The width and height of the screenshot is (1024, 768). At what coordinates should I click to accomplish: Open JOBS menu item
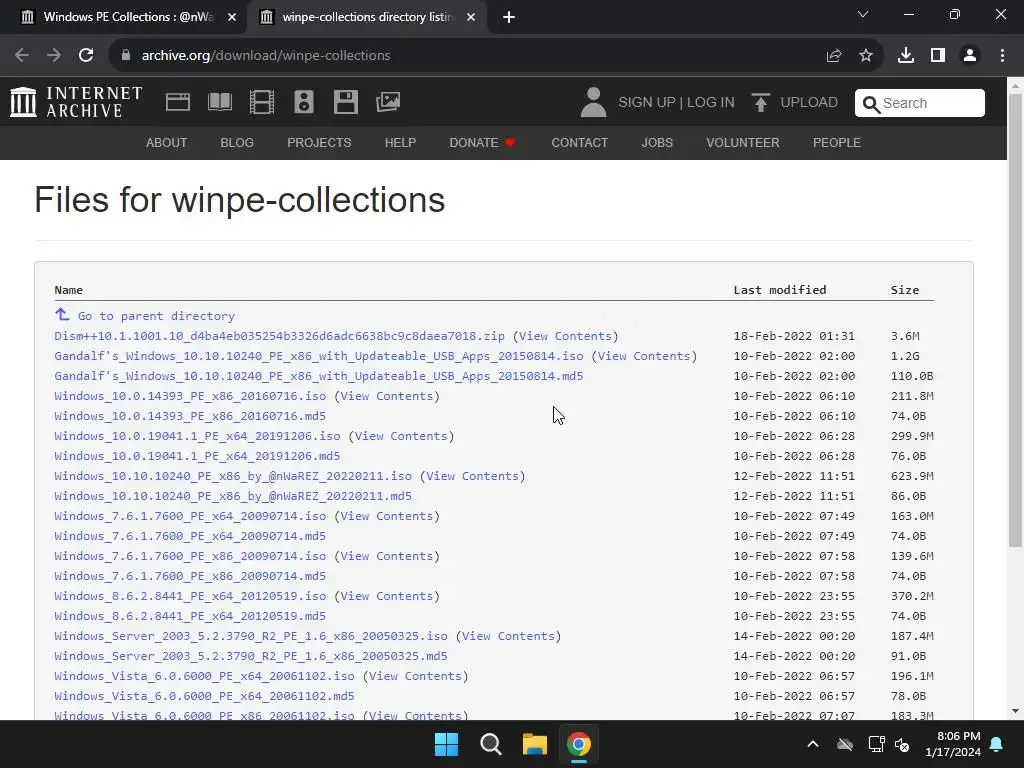[x=657, y=142]
